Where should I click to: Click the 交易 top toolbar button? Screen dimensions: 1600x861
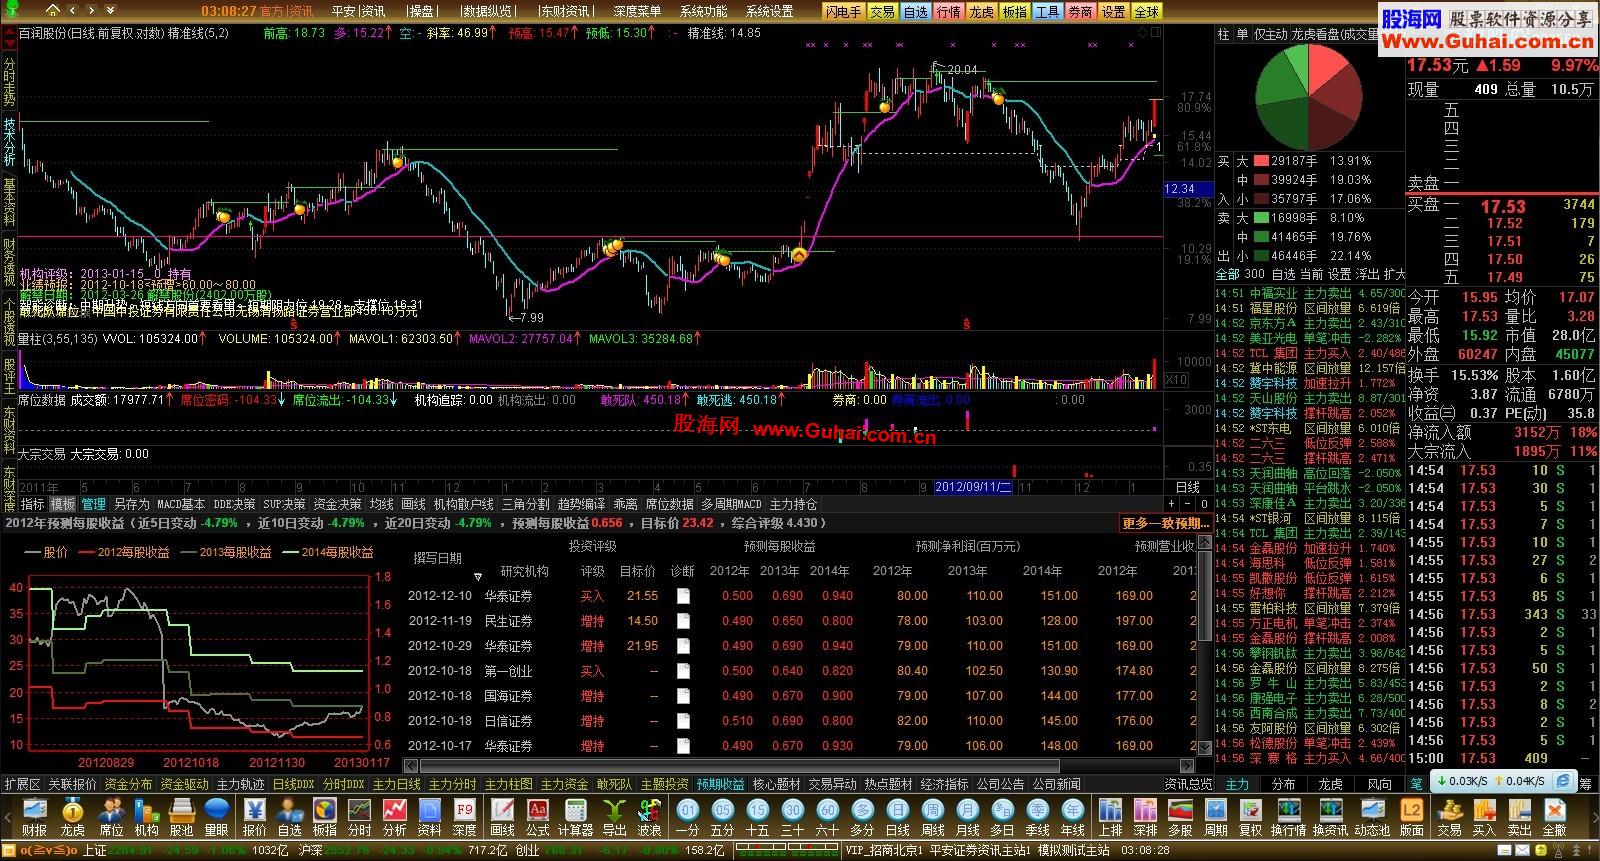click(882, 11)
